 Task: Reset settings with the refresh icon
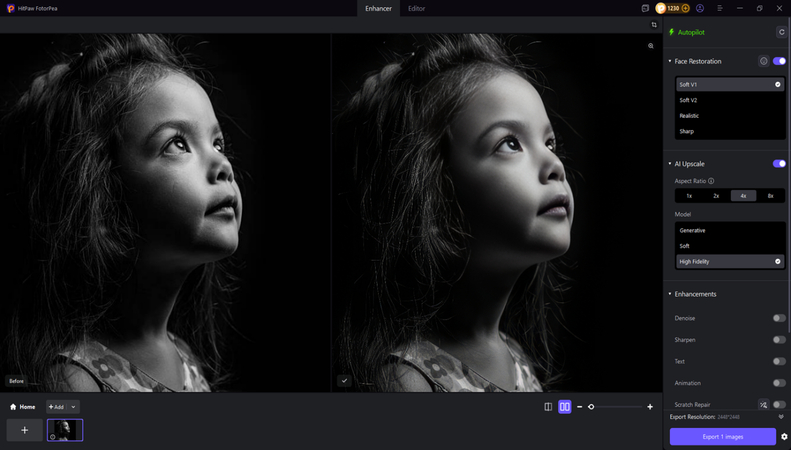pyautogui.click(x=781, y=32)
